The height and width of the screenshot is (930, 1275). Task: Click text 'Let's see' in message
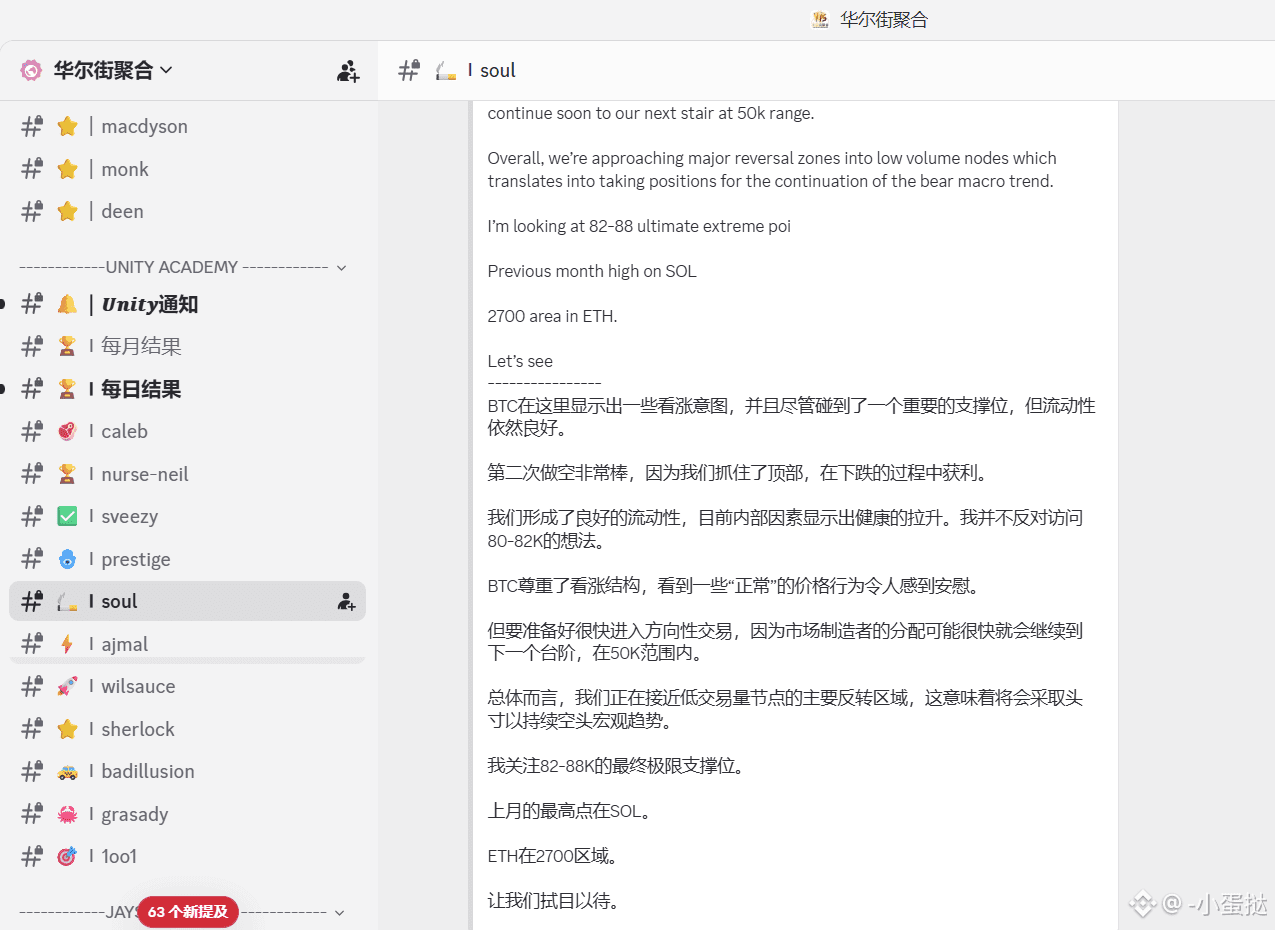click(520, 361)
